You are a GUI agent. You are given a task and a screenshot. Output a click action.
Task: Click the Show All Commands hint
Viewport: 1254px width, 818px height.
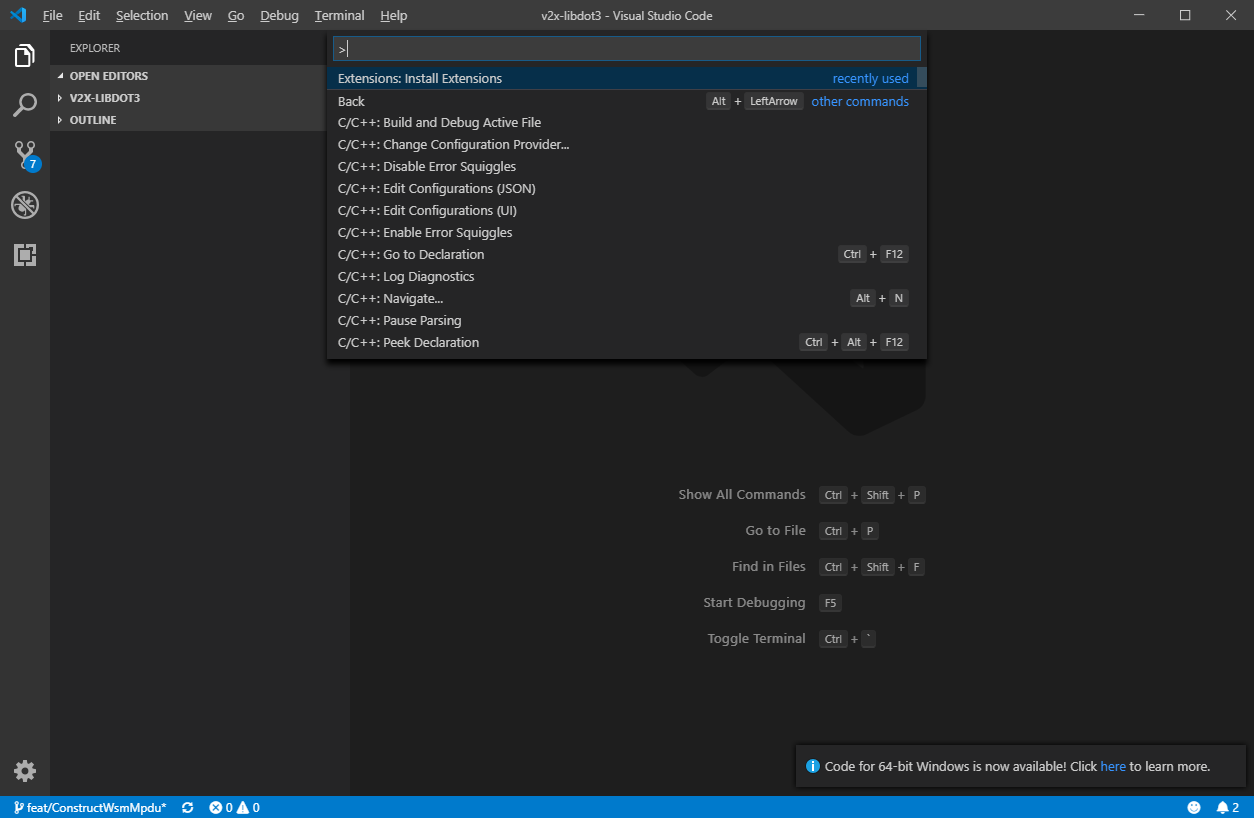741,495
